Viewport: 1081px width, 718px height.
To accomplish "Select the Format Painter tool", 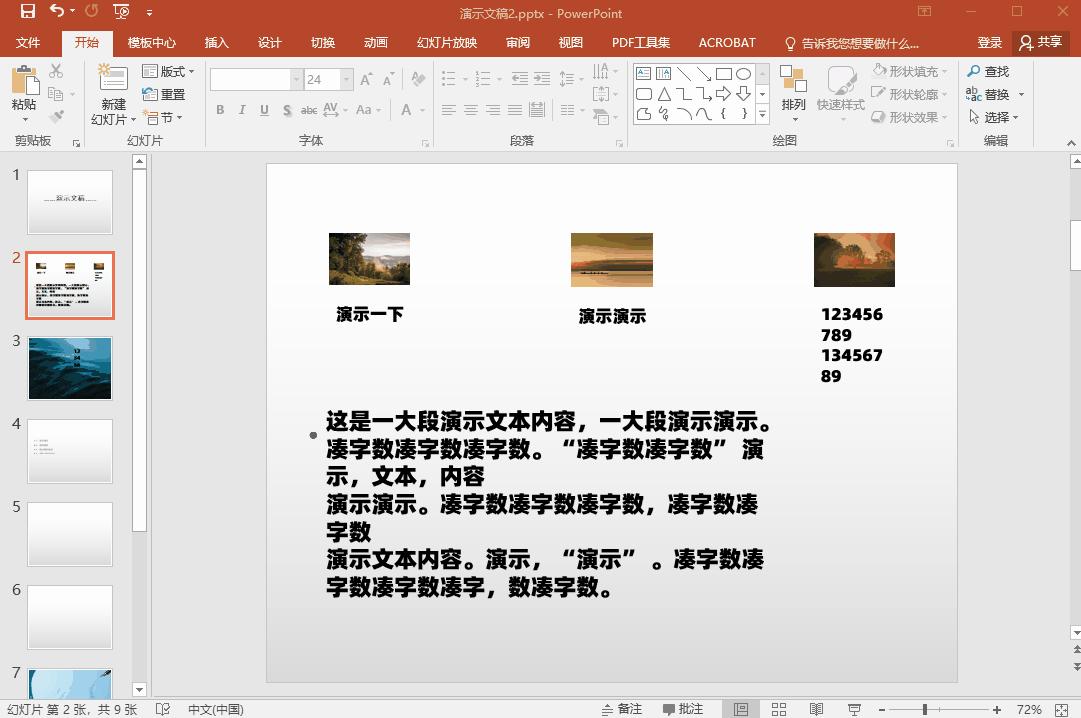I will 56,115.
